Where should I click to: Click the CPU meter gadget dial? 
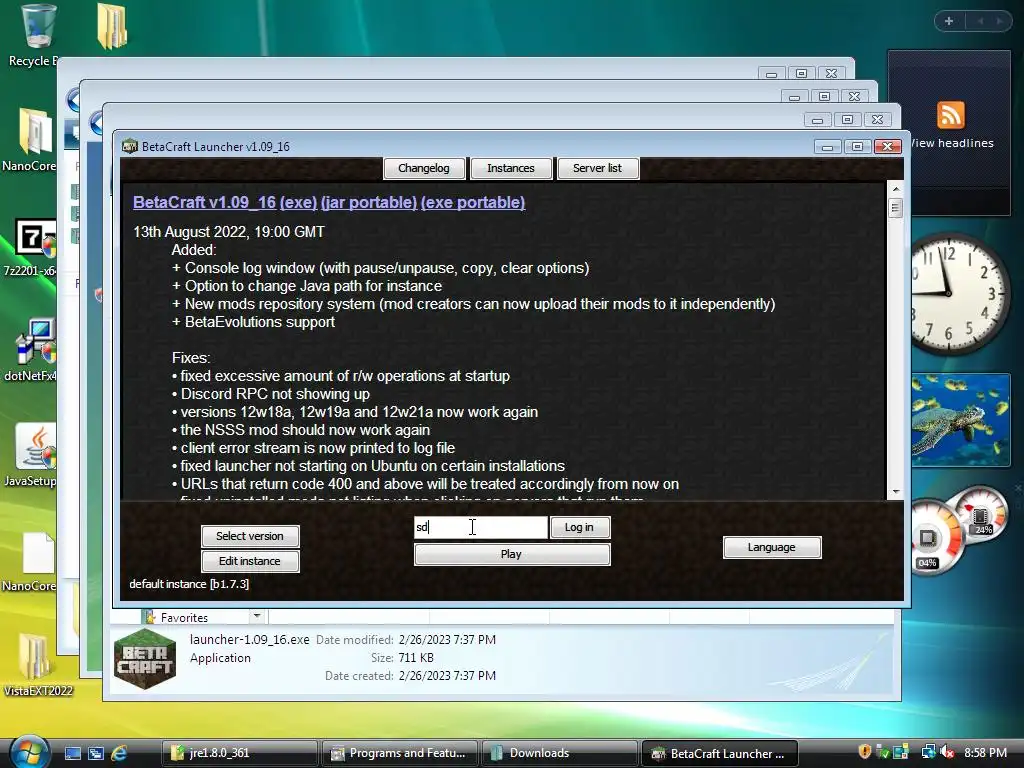pyautogui.click(x=934, y=537)
